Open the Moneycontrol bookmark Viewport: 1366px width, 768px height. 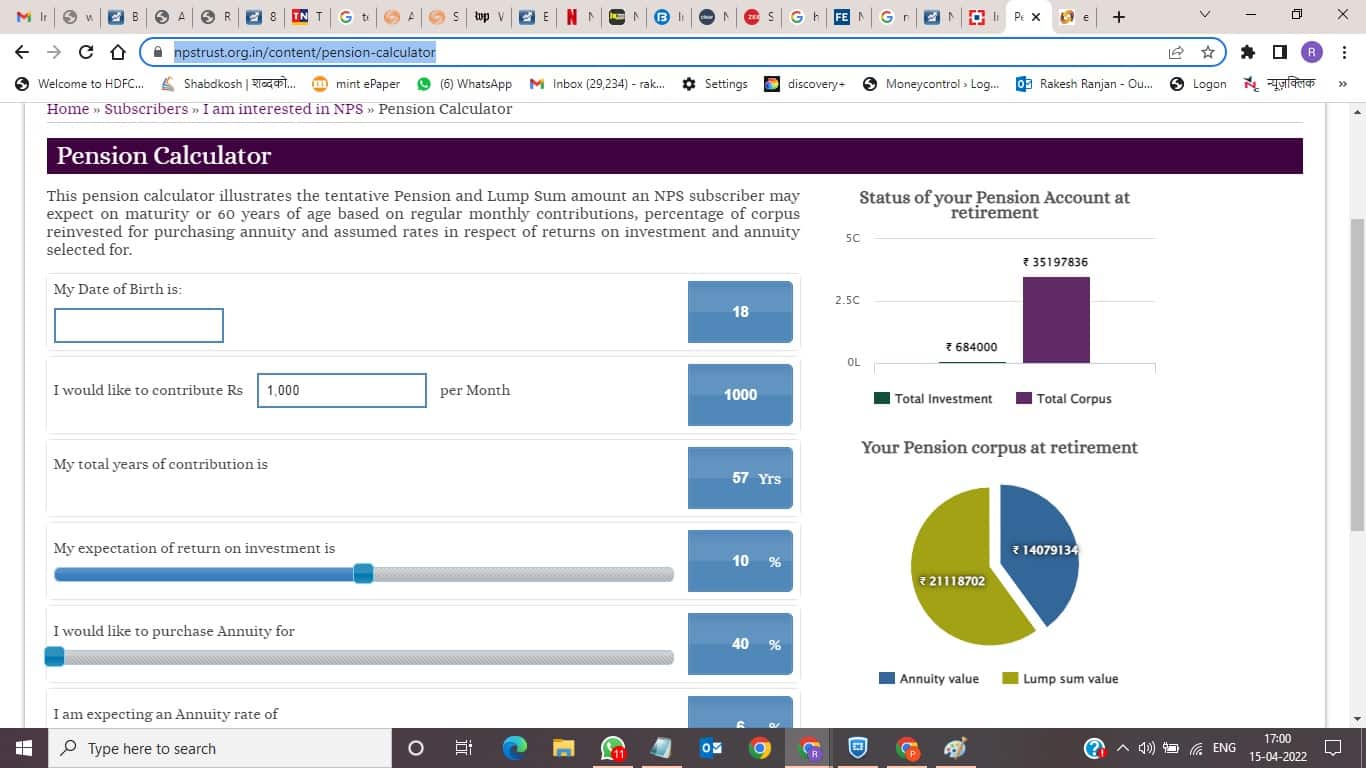[930, 84]
